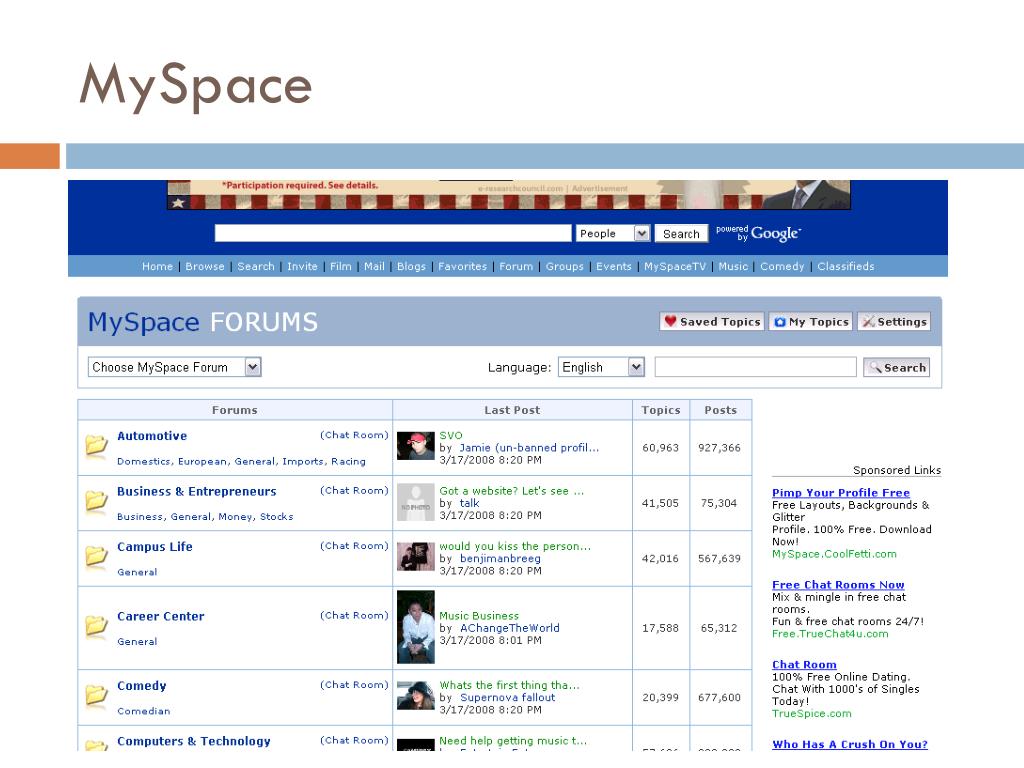Image resolution: width=1024 pixels, height=768 pixels.
Task: Click the Business & Entrepreneurs folder icon
Action: [97, 500]
